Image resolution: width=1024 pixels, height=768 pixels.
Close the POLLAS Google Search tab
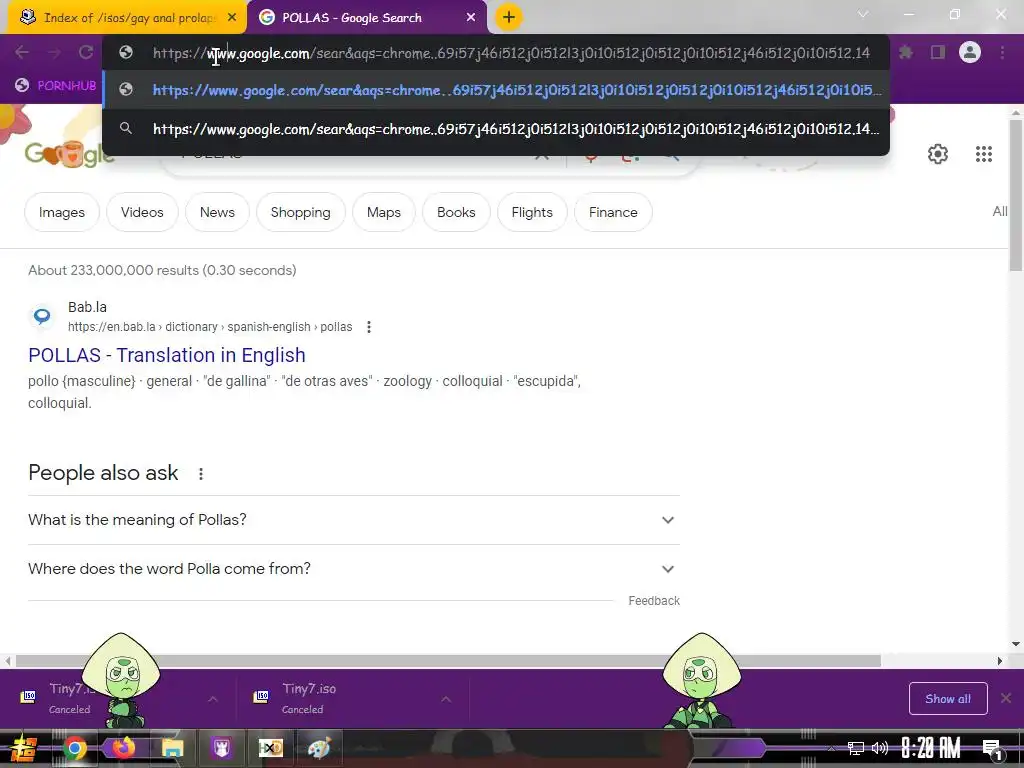tap(471, 18)
